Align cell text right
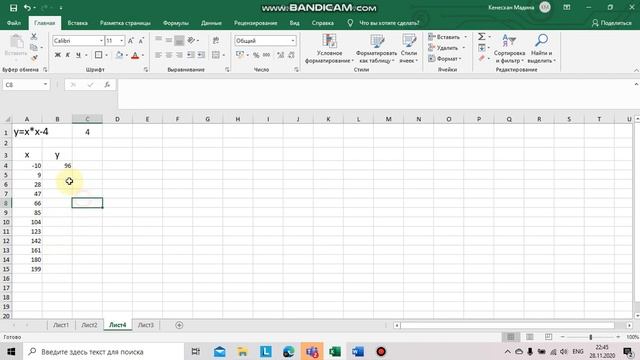This screenshot has height=360, width=640. (179, 55)
